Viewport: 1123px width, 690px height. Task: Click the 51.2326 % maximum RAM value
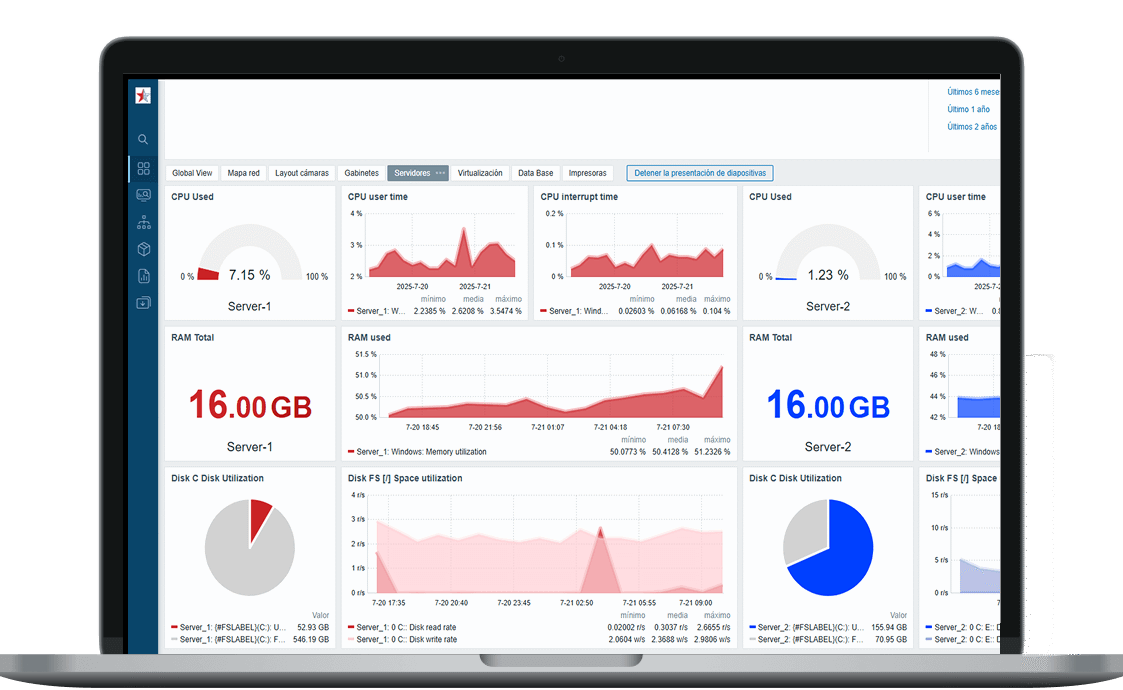712,452
